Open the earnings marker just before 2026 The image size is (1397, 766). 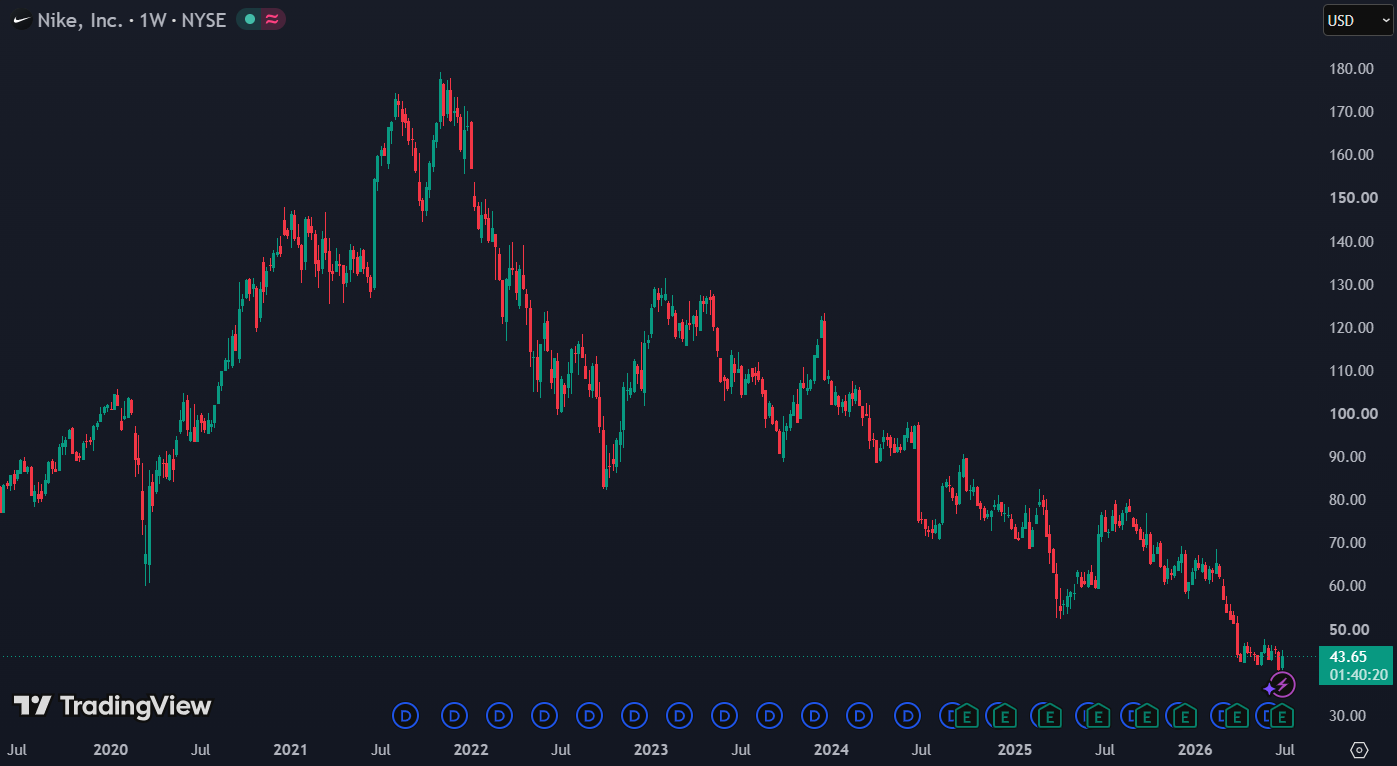point(1184,715)
